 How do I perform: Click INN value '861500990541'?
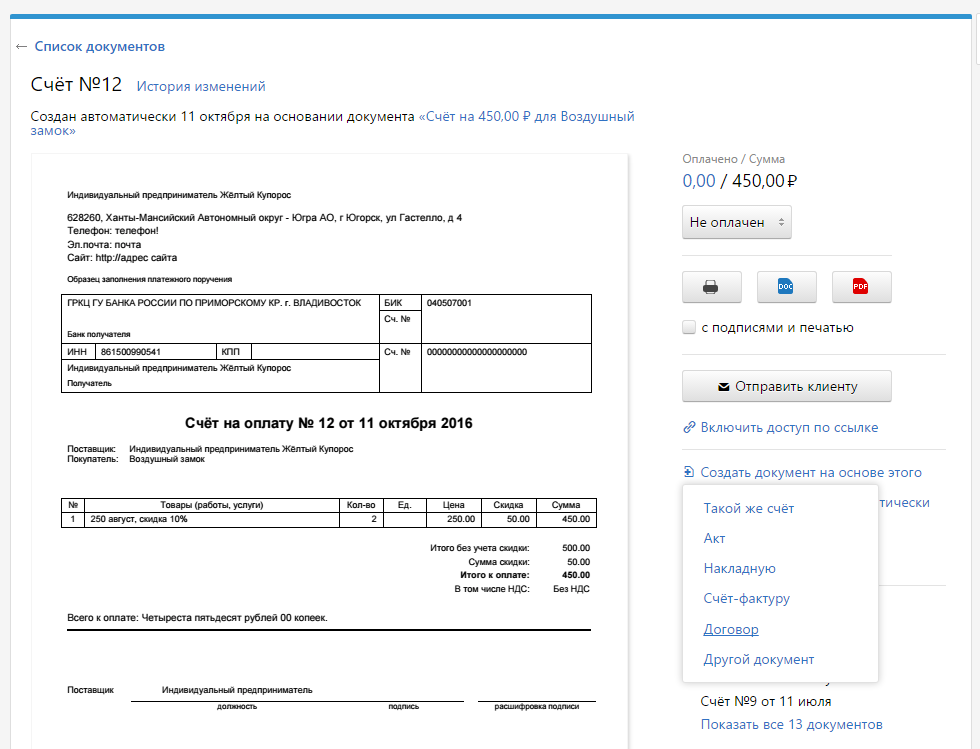[x=131, y=352]
